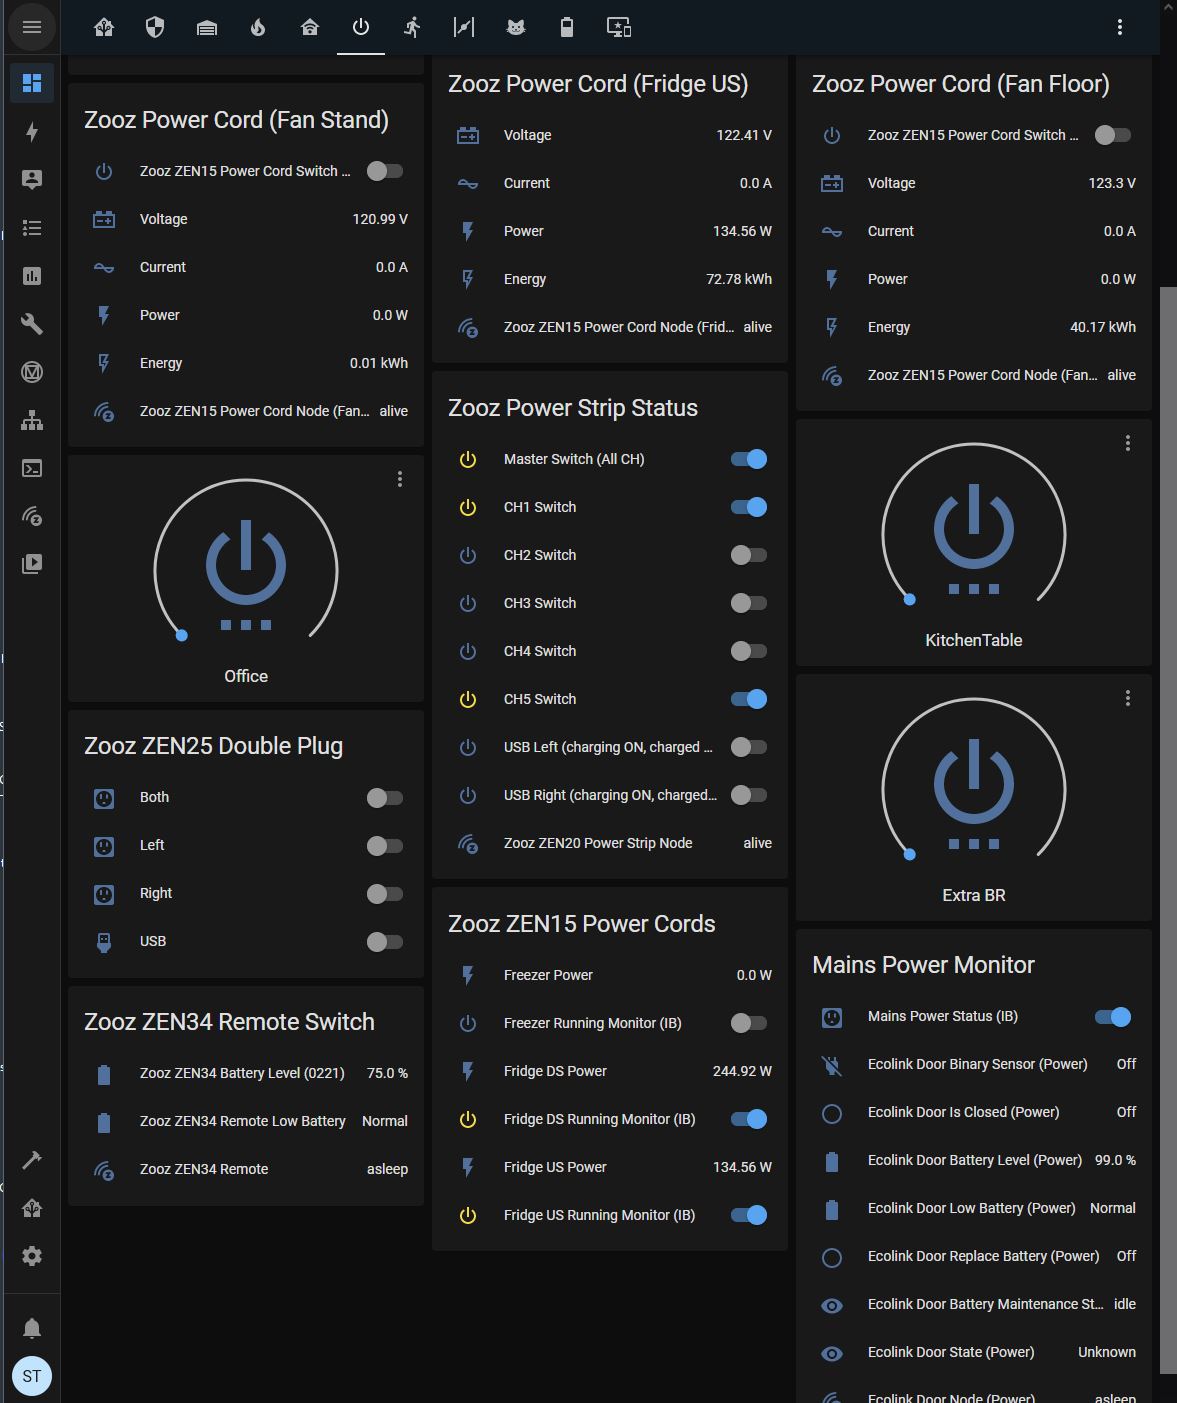
Task: Toggle Fridge DS Running Monitor (IB)
Action: click(749, 1119)
